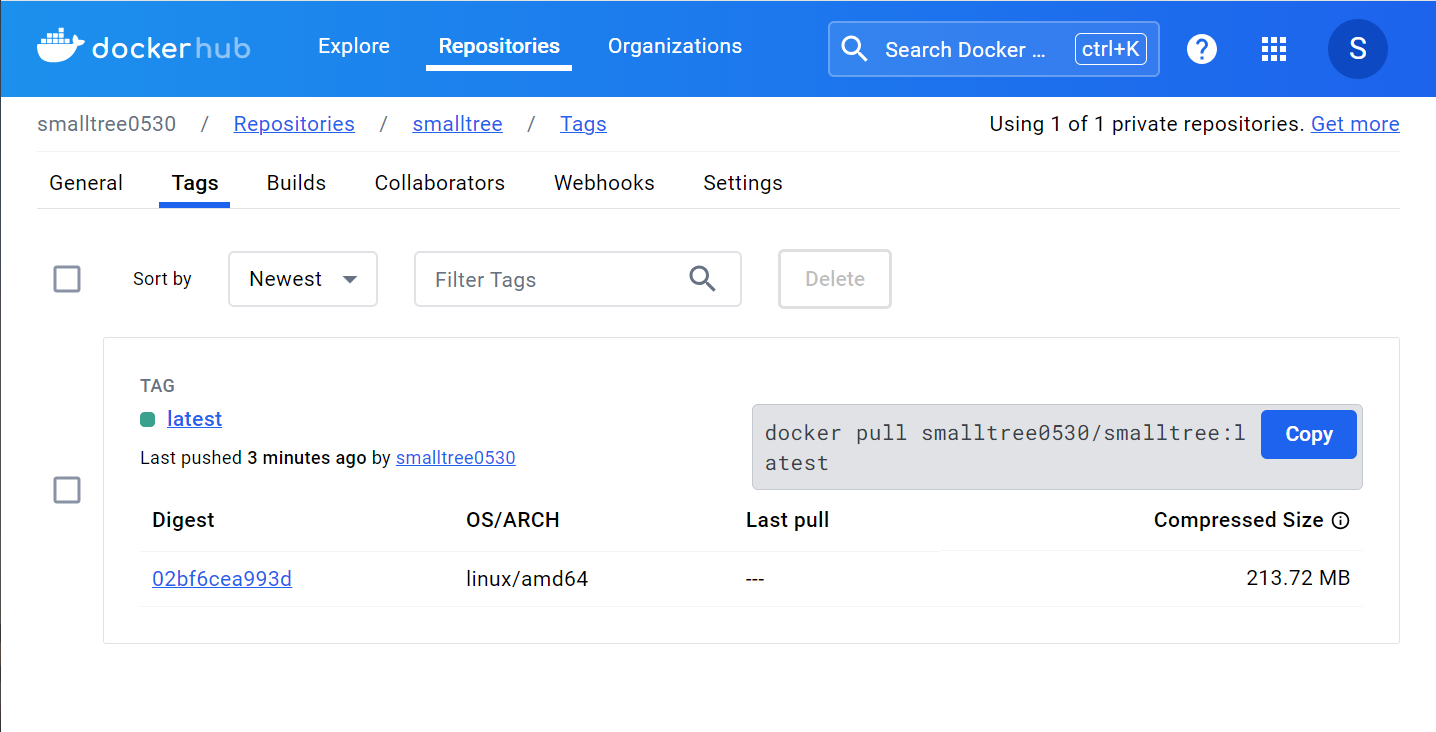The width and height of the screenshot is (1436, 732).
Task: Open the smalltree0530 user link
Action: coord(456,458)
